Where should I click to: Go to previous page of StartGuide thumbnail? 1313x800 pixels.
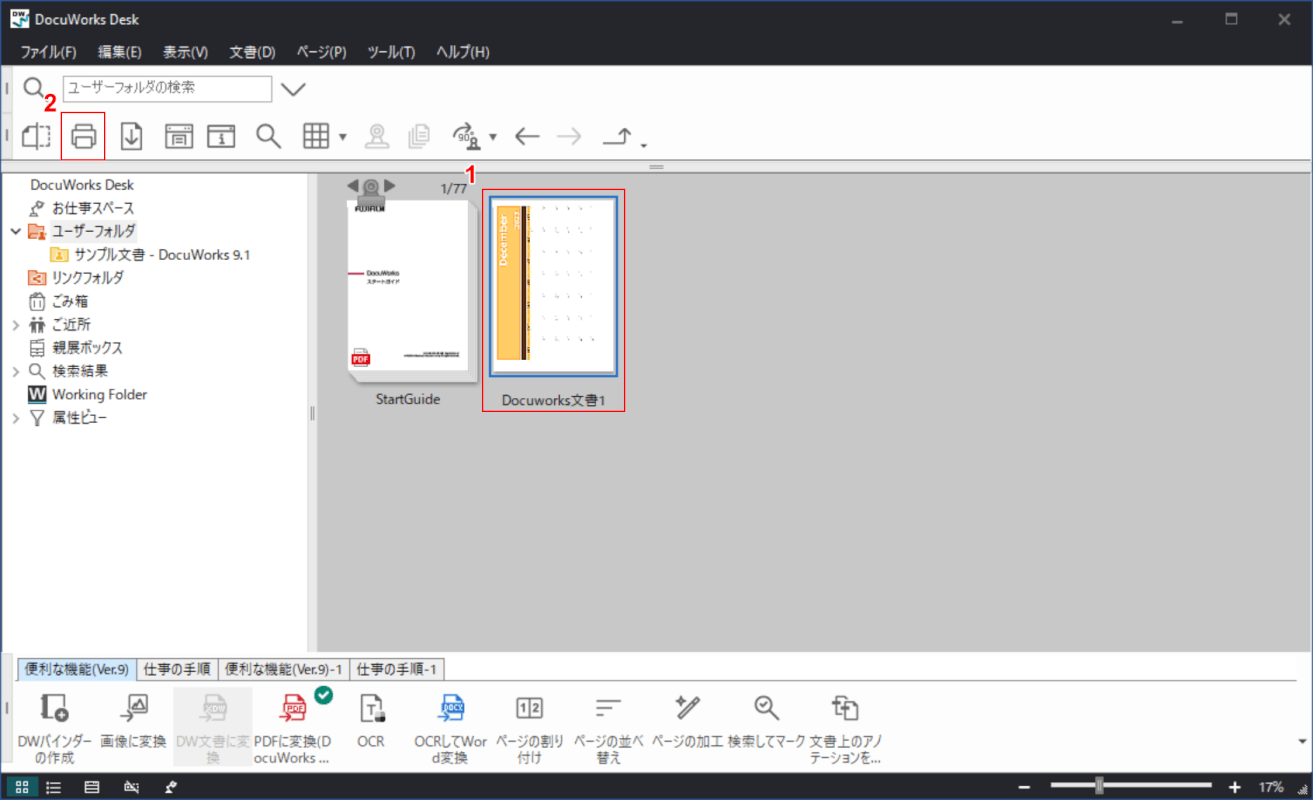352,186
